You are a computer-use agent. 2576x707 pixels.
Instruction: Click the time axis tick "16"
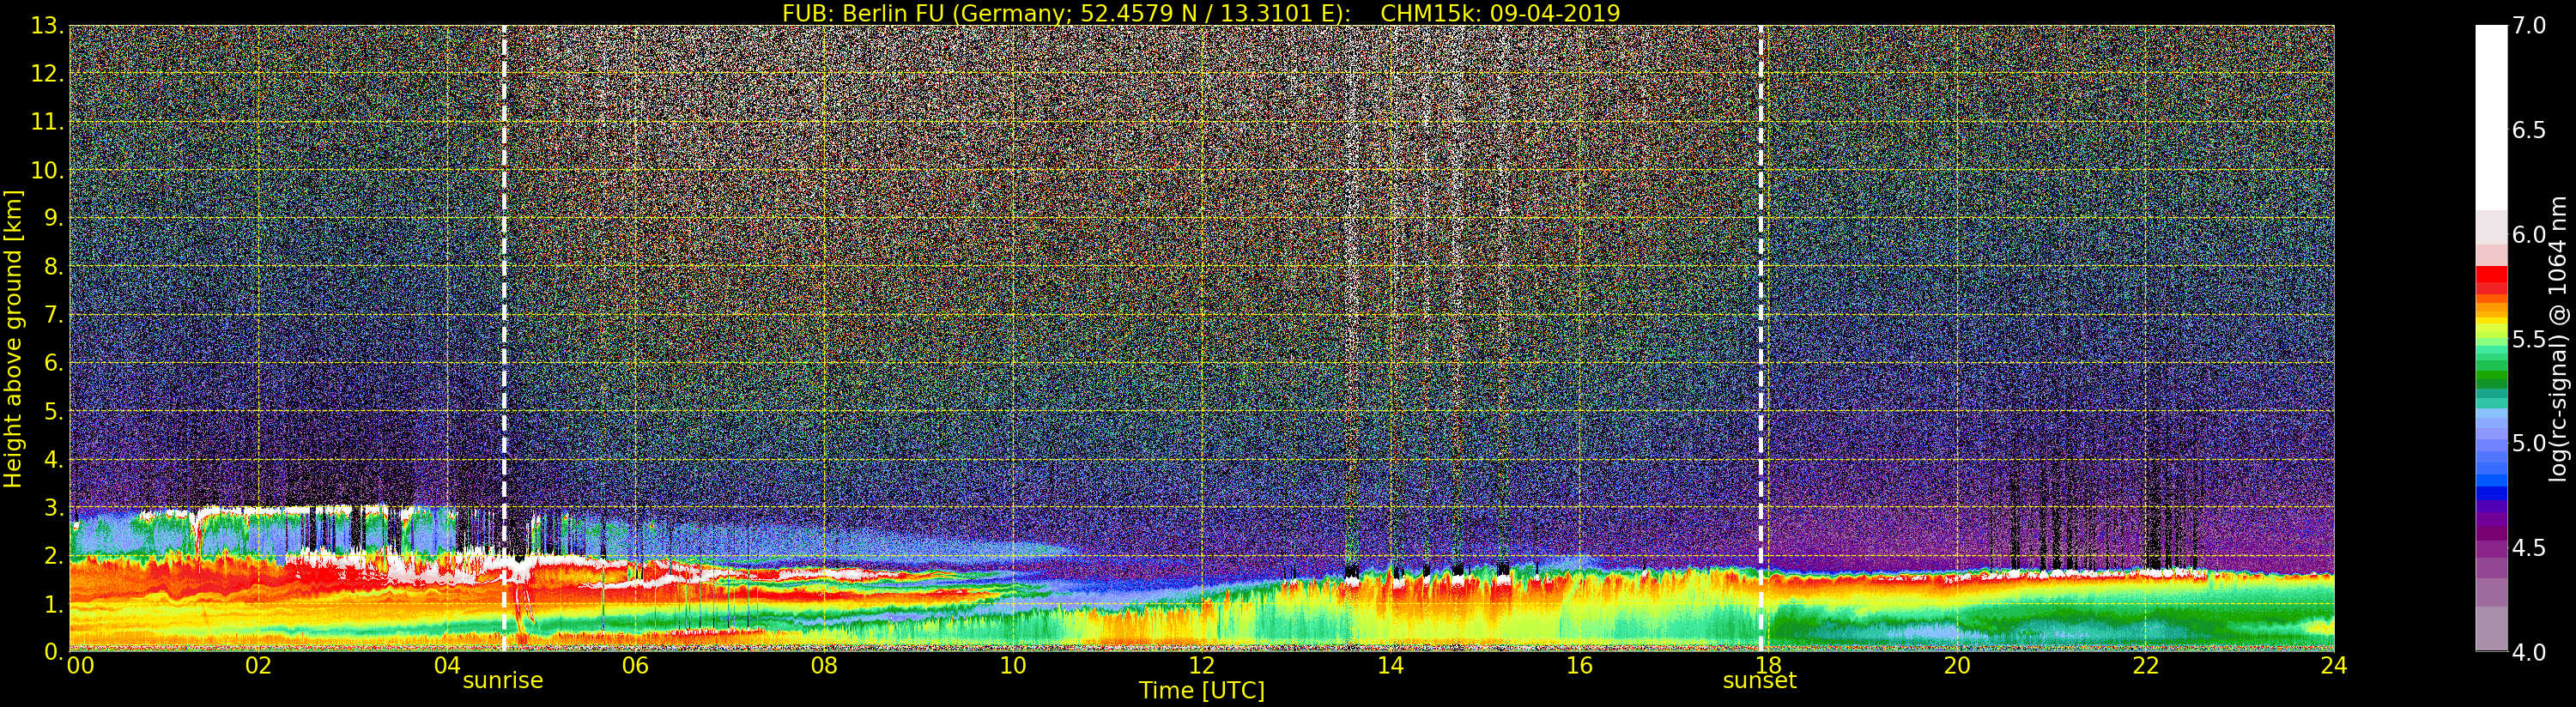[1579, 666]
